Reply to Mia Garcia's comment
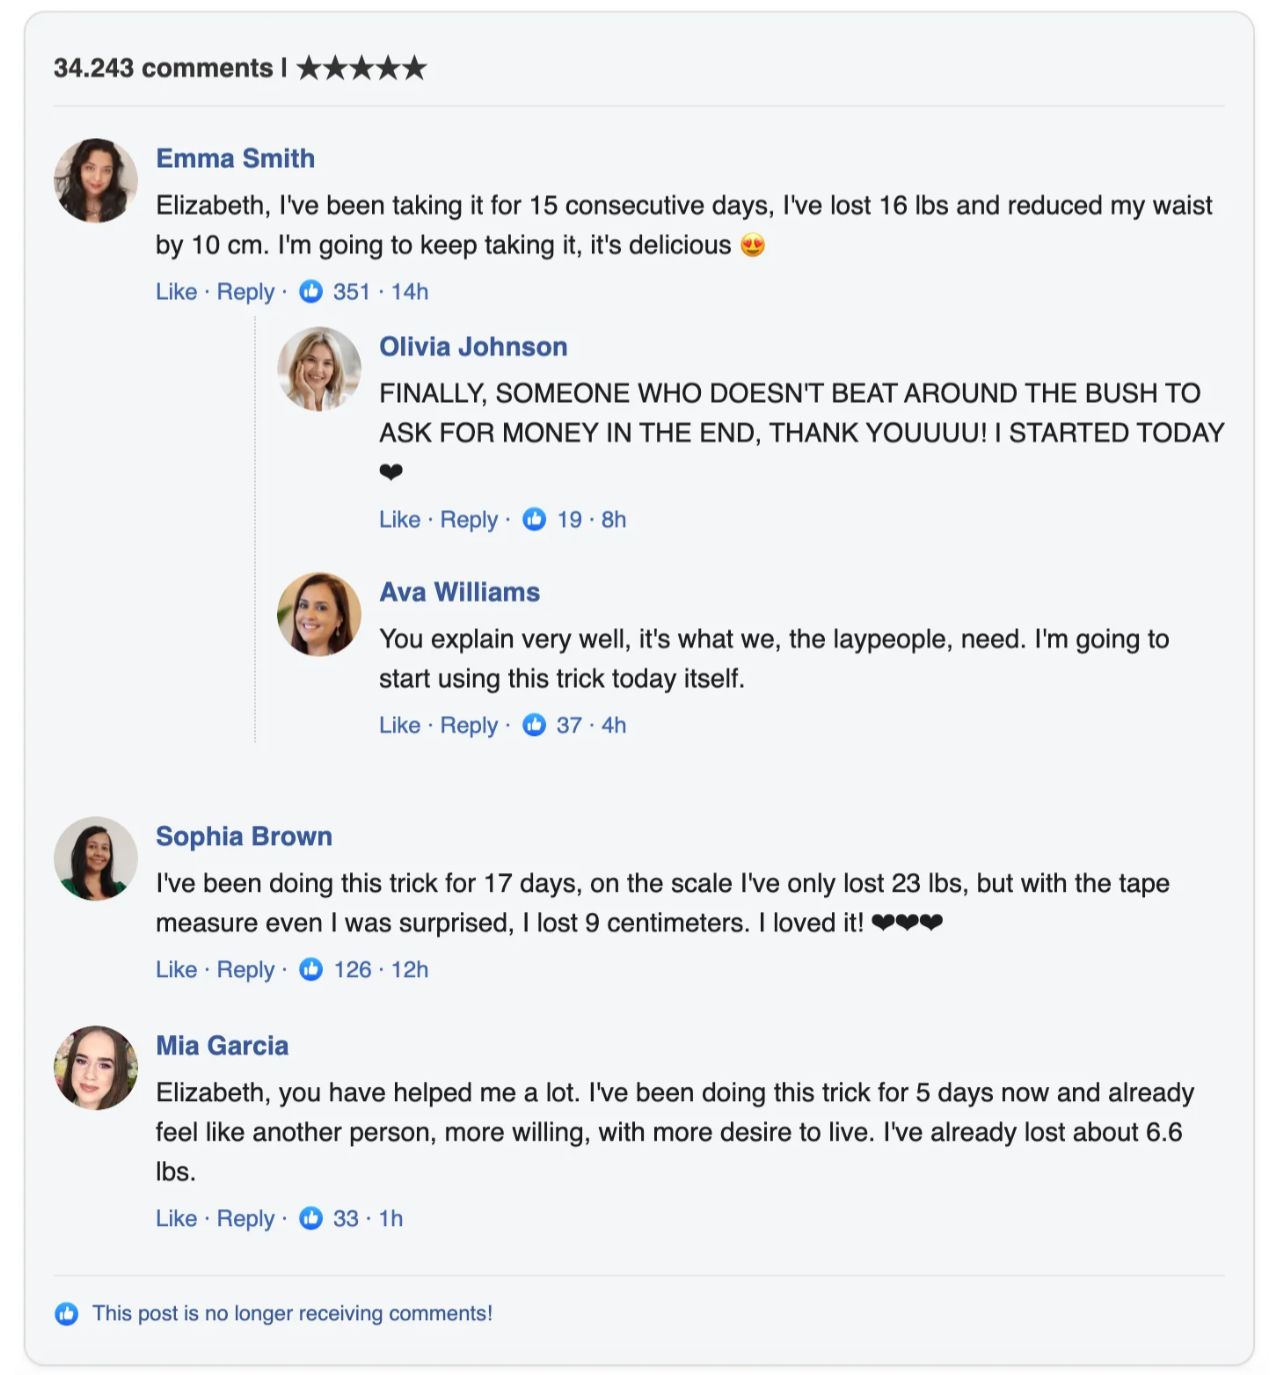Screen dimensions: 1284x1375 click(245, 1218)
